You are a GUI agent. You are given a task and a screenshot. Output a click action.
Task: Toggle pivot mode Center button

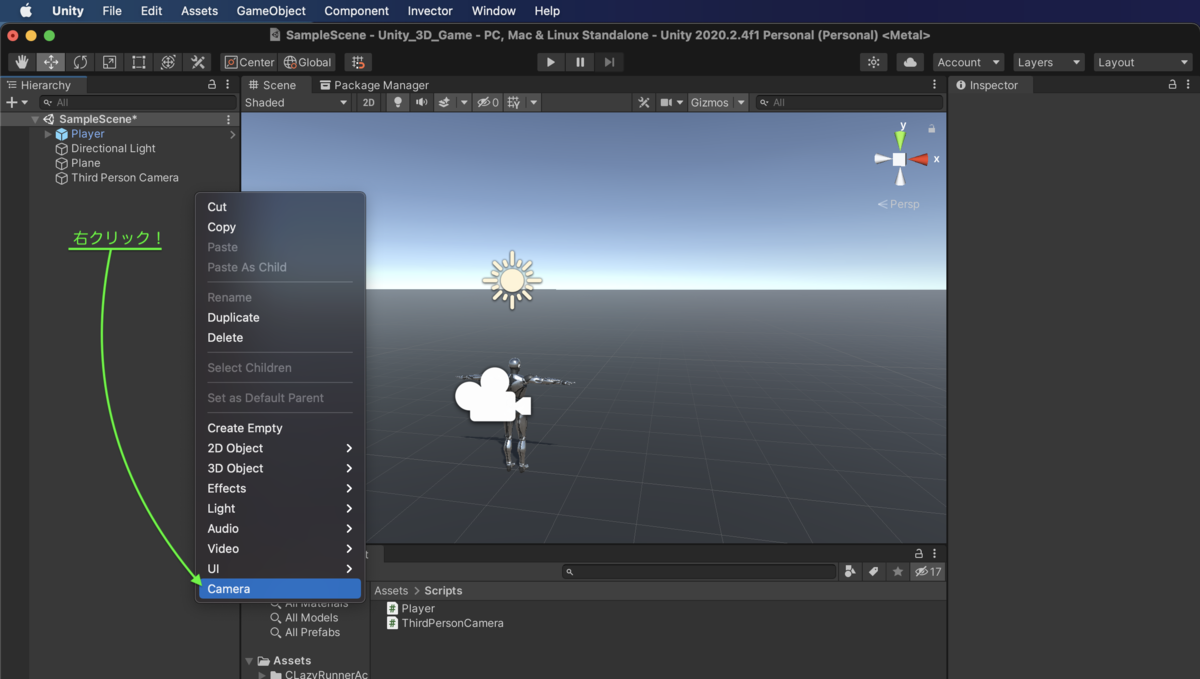249,62
